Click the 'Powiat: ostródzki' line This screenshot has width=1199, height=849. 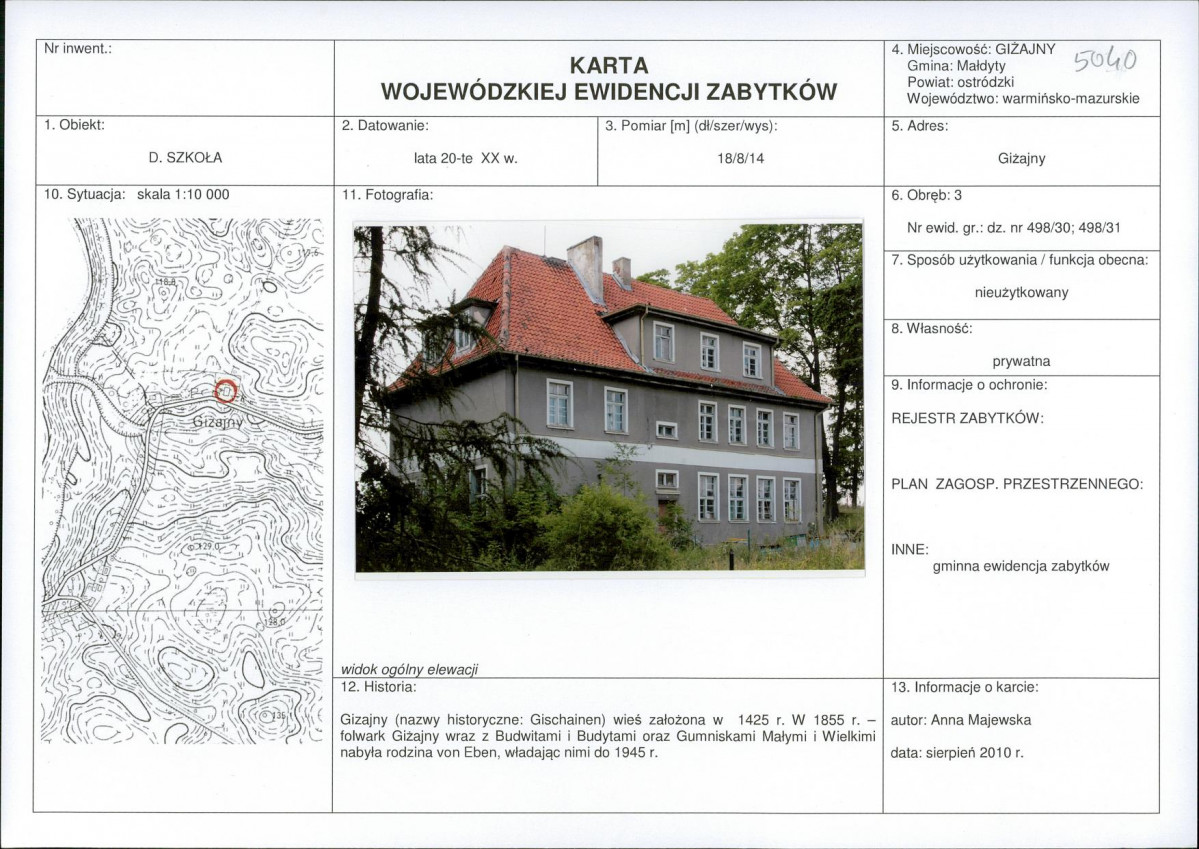tap(960, 83)
